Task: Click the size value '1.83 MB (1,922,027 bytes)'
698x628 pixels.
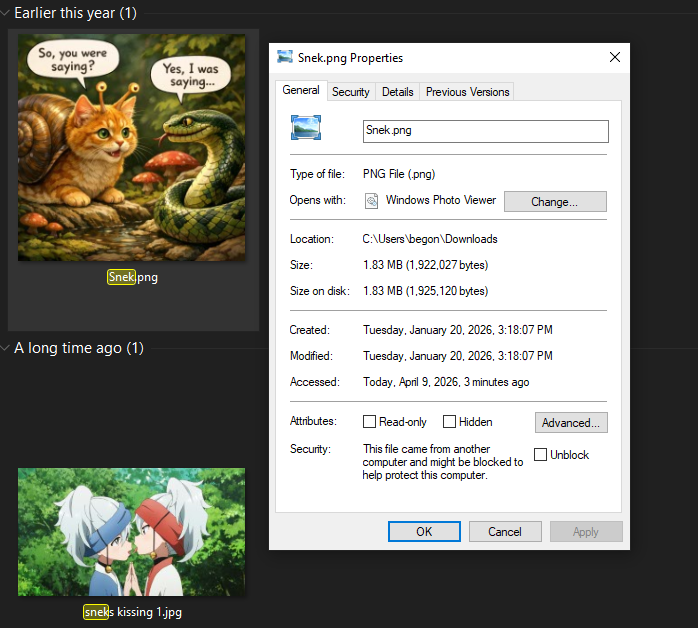Action: 426,265
